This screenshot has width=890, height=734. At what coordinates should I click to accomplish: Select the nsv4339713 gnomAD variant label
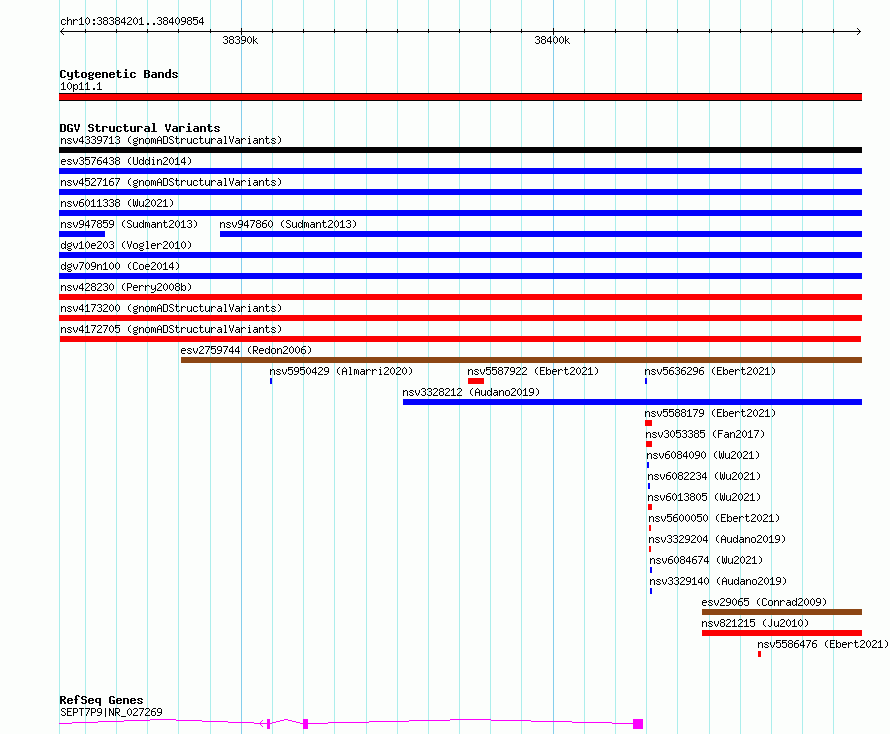171,140
